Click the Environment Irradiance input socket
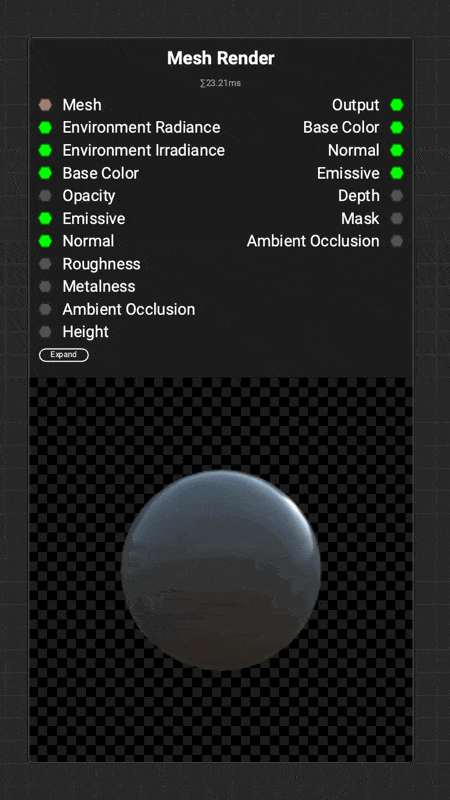The height and width of the screenshot is (800, 450). tap(45, 151)
